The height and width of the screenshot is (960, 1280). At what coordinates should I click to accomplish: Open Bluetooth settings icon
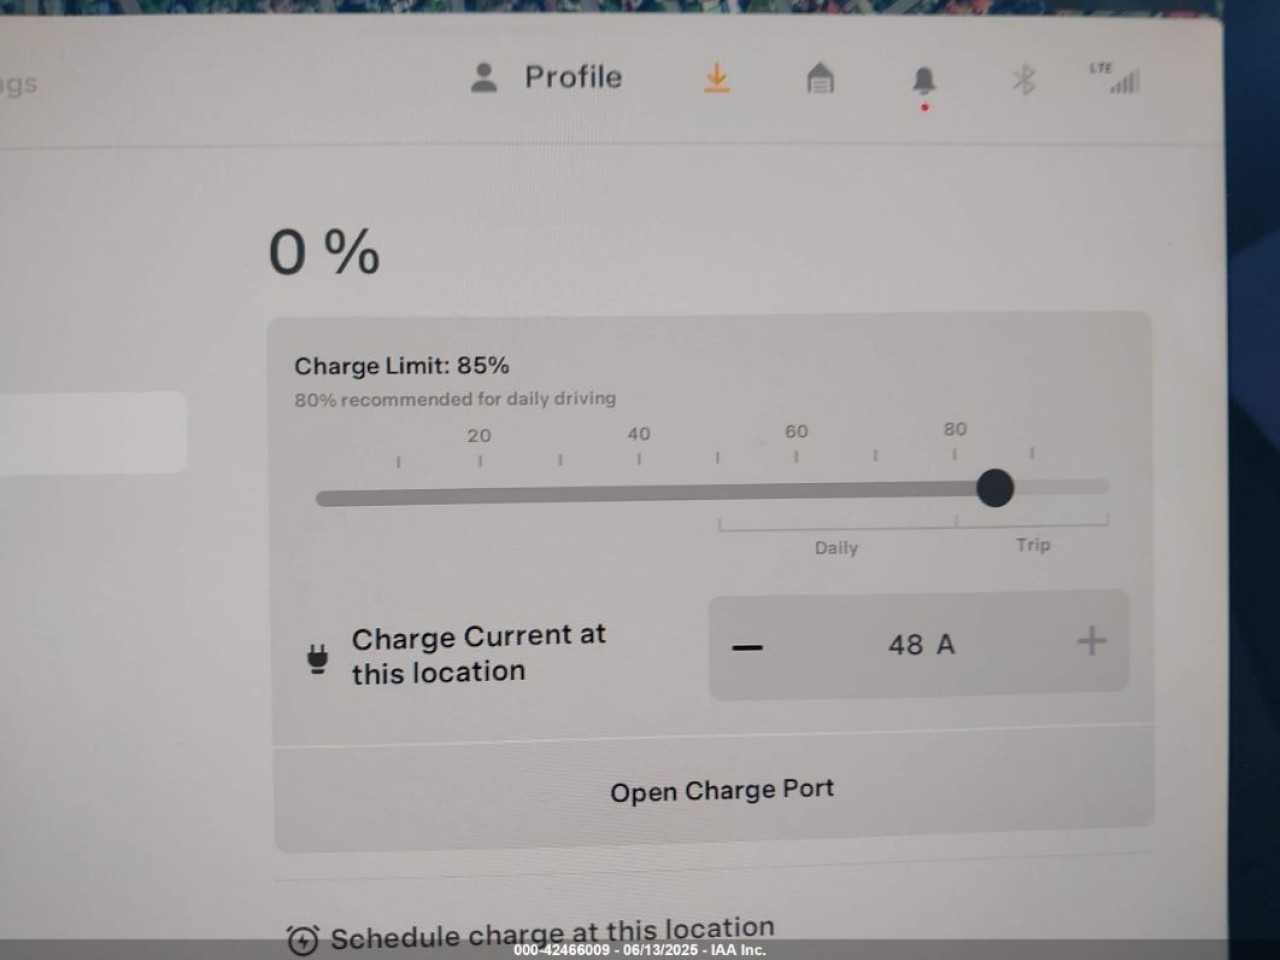pos(1023,80)
